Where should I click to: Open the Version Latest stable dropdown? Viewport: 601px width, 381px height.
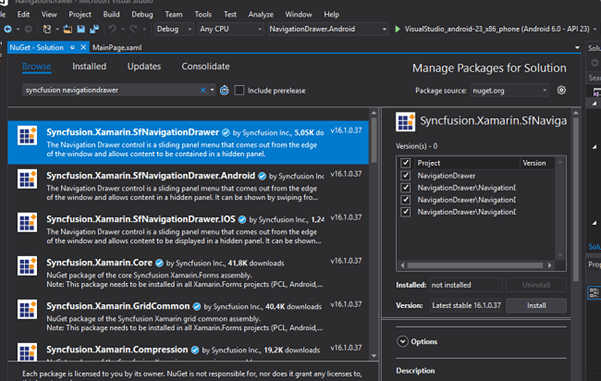[466, 305]
